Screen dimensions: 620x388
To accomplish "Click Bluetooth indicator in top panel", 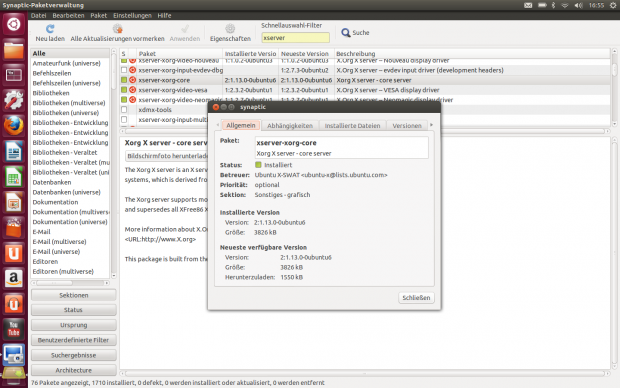I will pyautogui.click(x=553, y=5).
